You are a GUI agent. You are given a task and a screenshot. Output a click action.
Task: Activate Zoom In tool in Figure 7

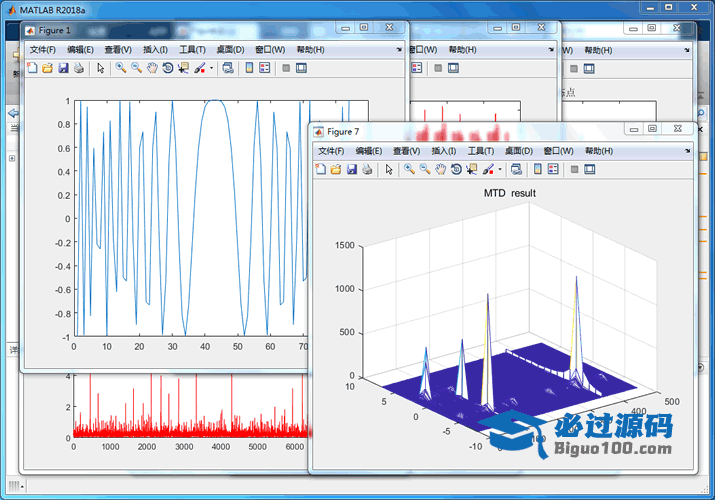409,169
